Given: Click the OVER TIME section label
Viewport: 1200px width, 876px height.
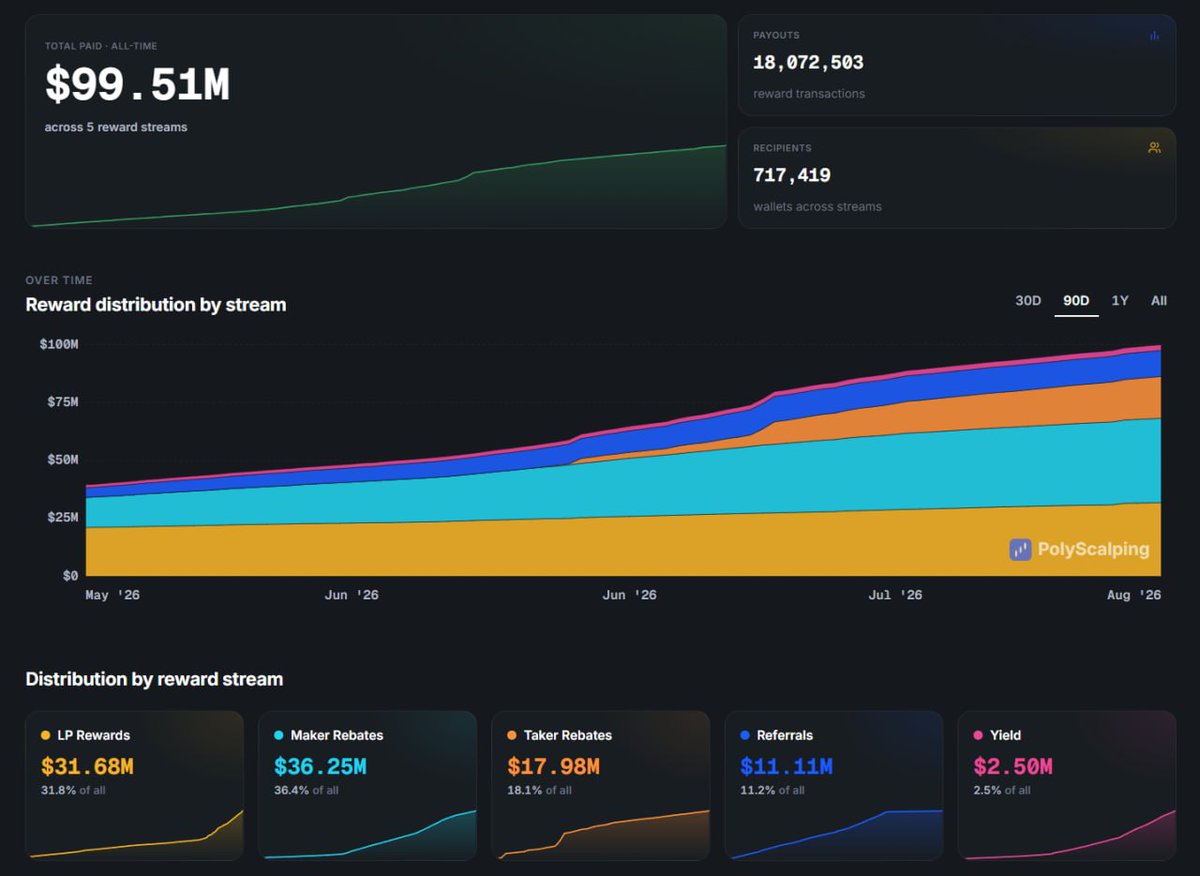Looking at the screenshot, I should [59, 281].
